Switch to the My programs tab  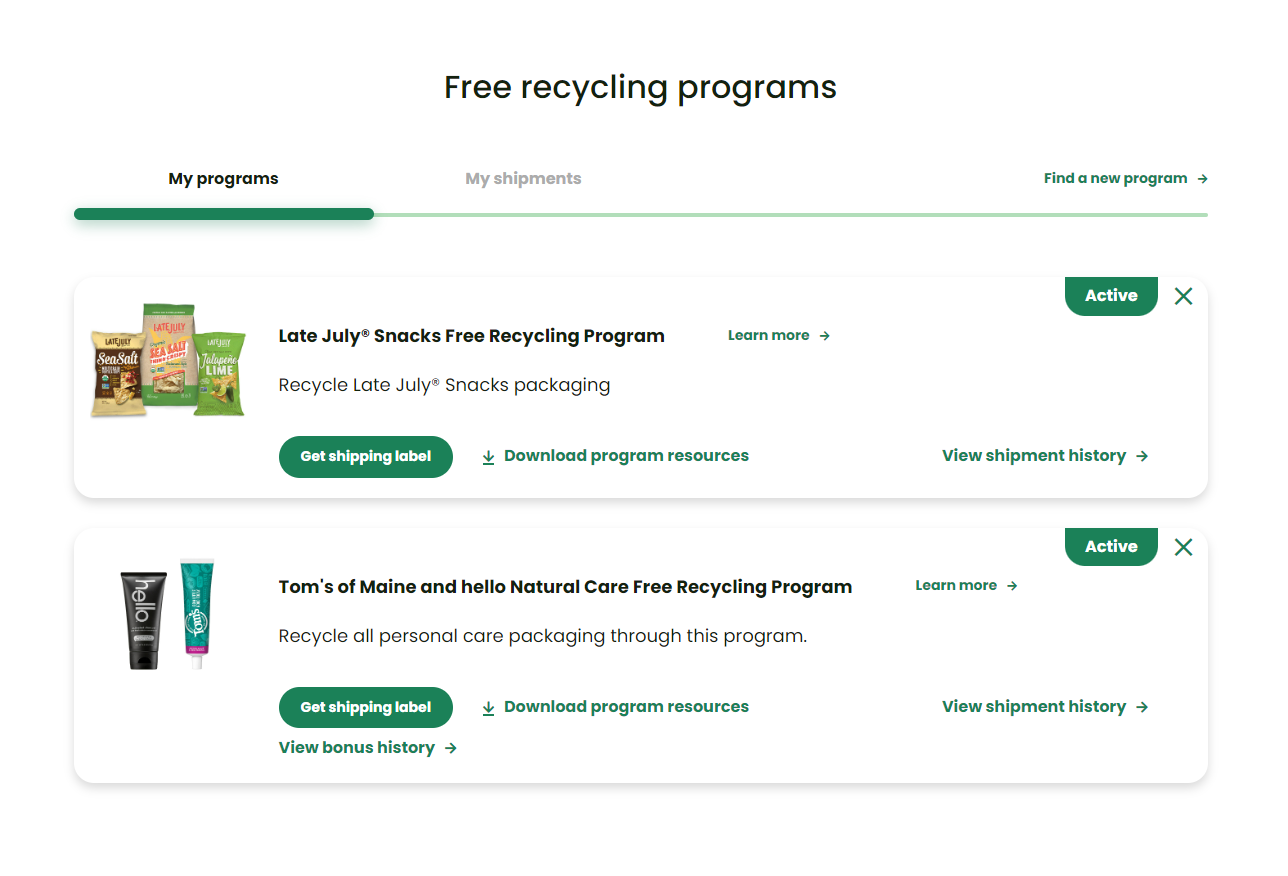[224, 179]
